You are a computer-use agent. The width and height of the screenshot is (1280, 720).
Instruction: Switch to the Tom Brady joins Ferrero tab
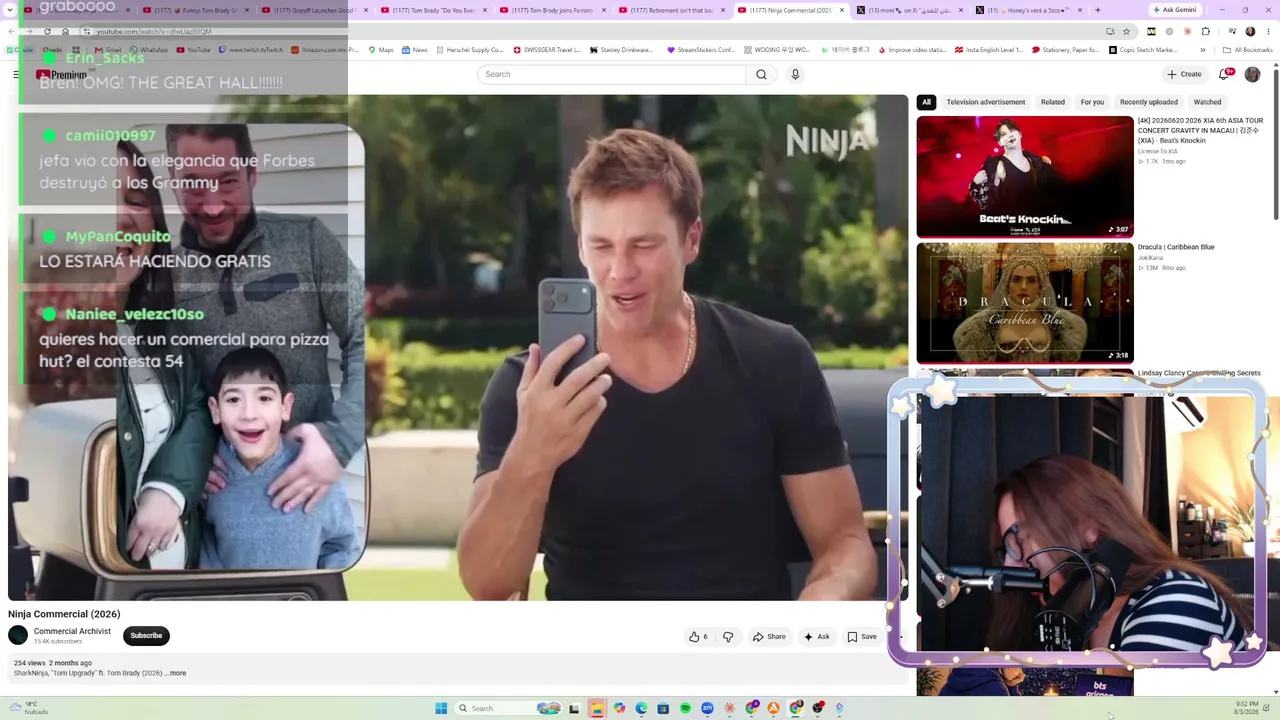tap(552, 10)
